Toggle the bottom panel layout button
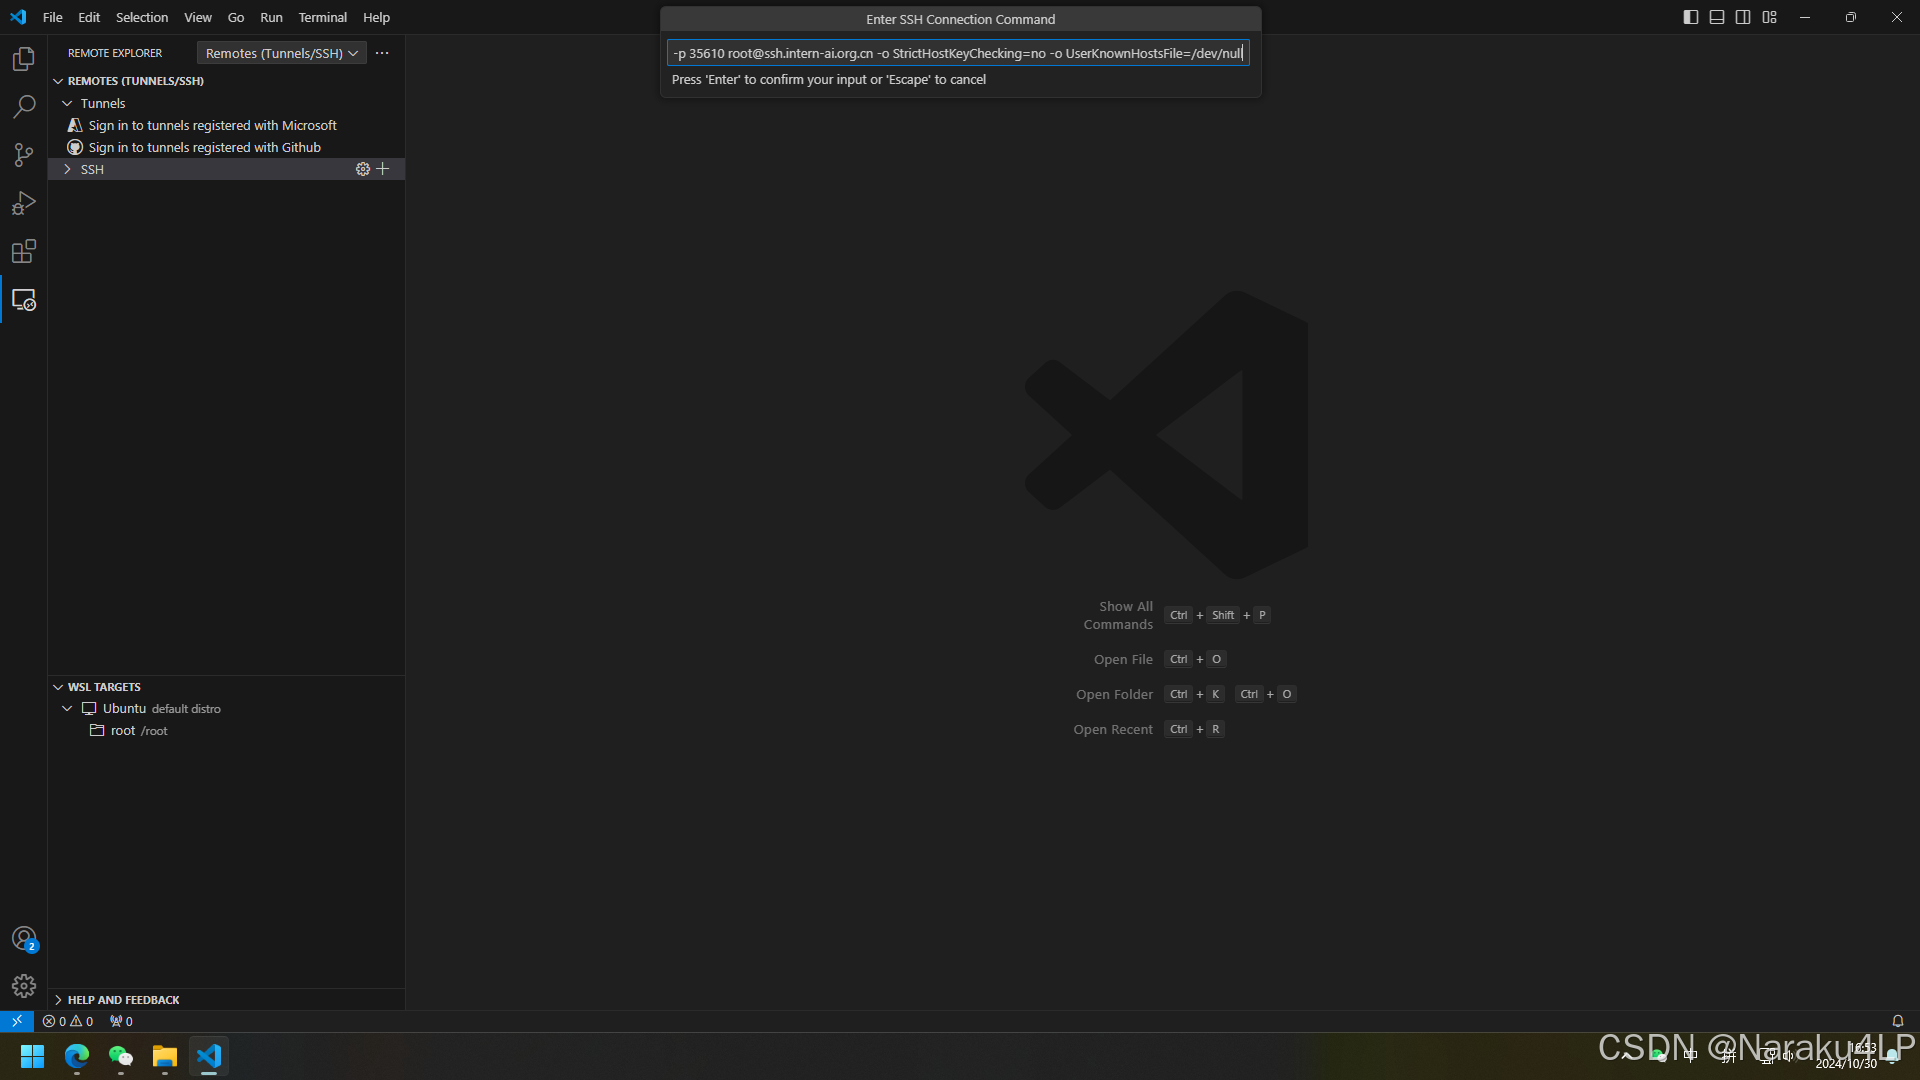The width and height of the screenshot is (1920, 1080). click(x=1717, y=17)
